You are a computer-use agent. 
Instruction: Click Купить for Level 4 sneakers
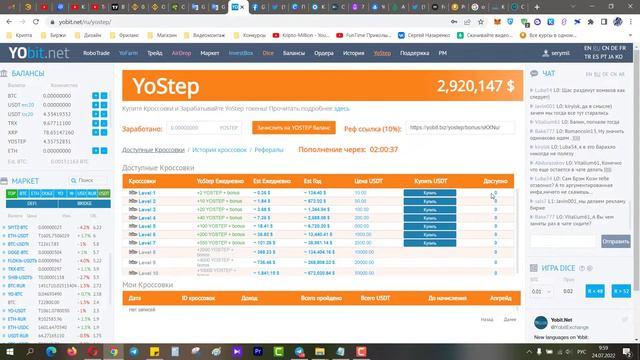tap(430, 218)
